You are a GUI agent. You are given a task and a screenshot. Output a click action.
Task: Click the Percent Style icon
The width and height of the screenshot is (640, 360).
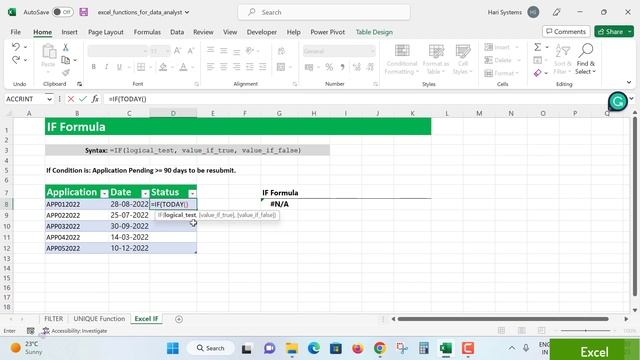[329, 67]
